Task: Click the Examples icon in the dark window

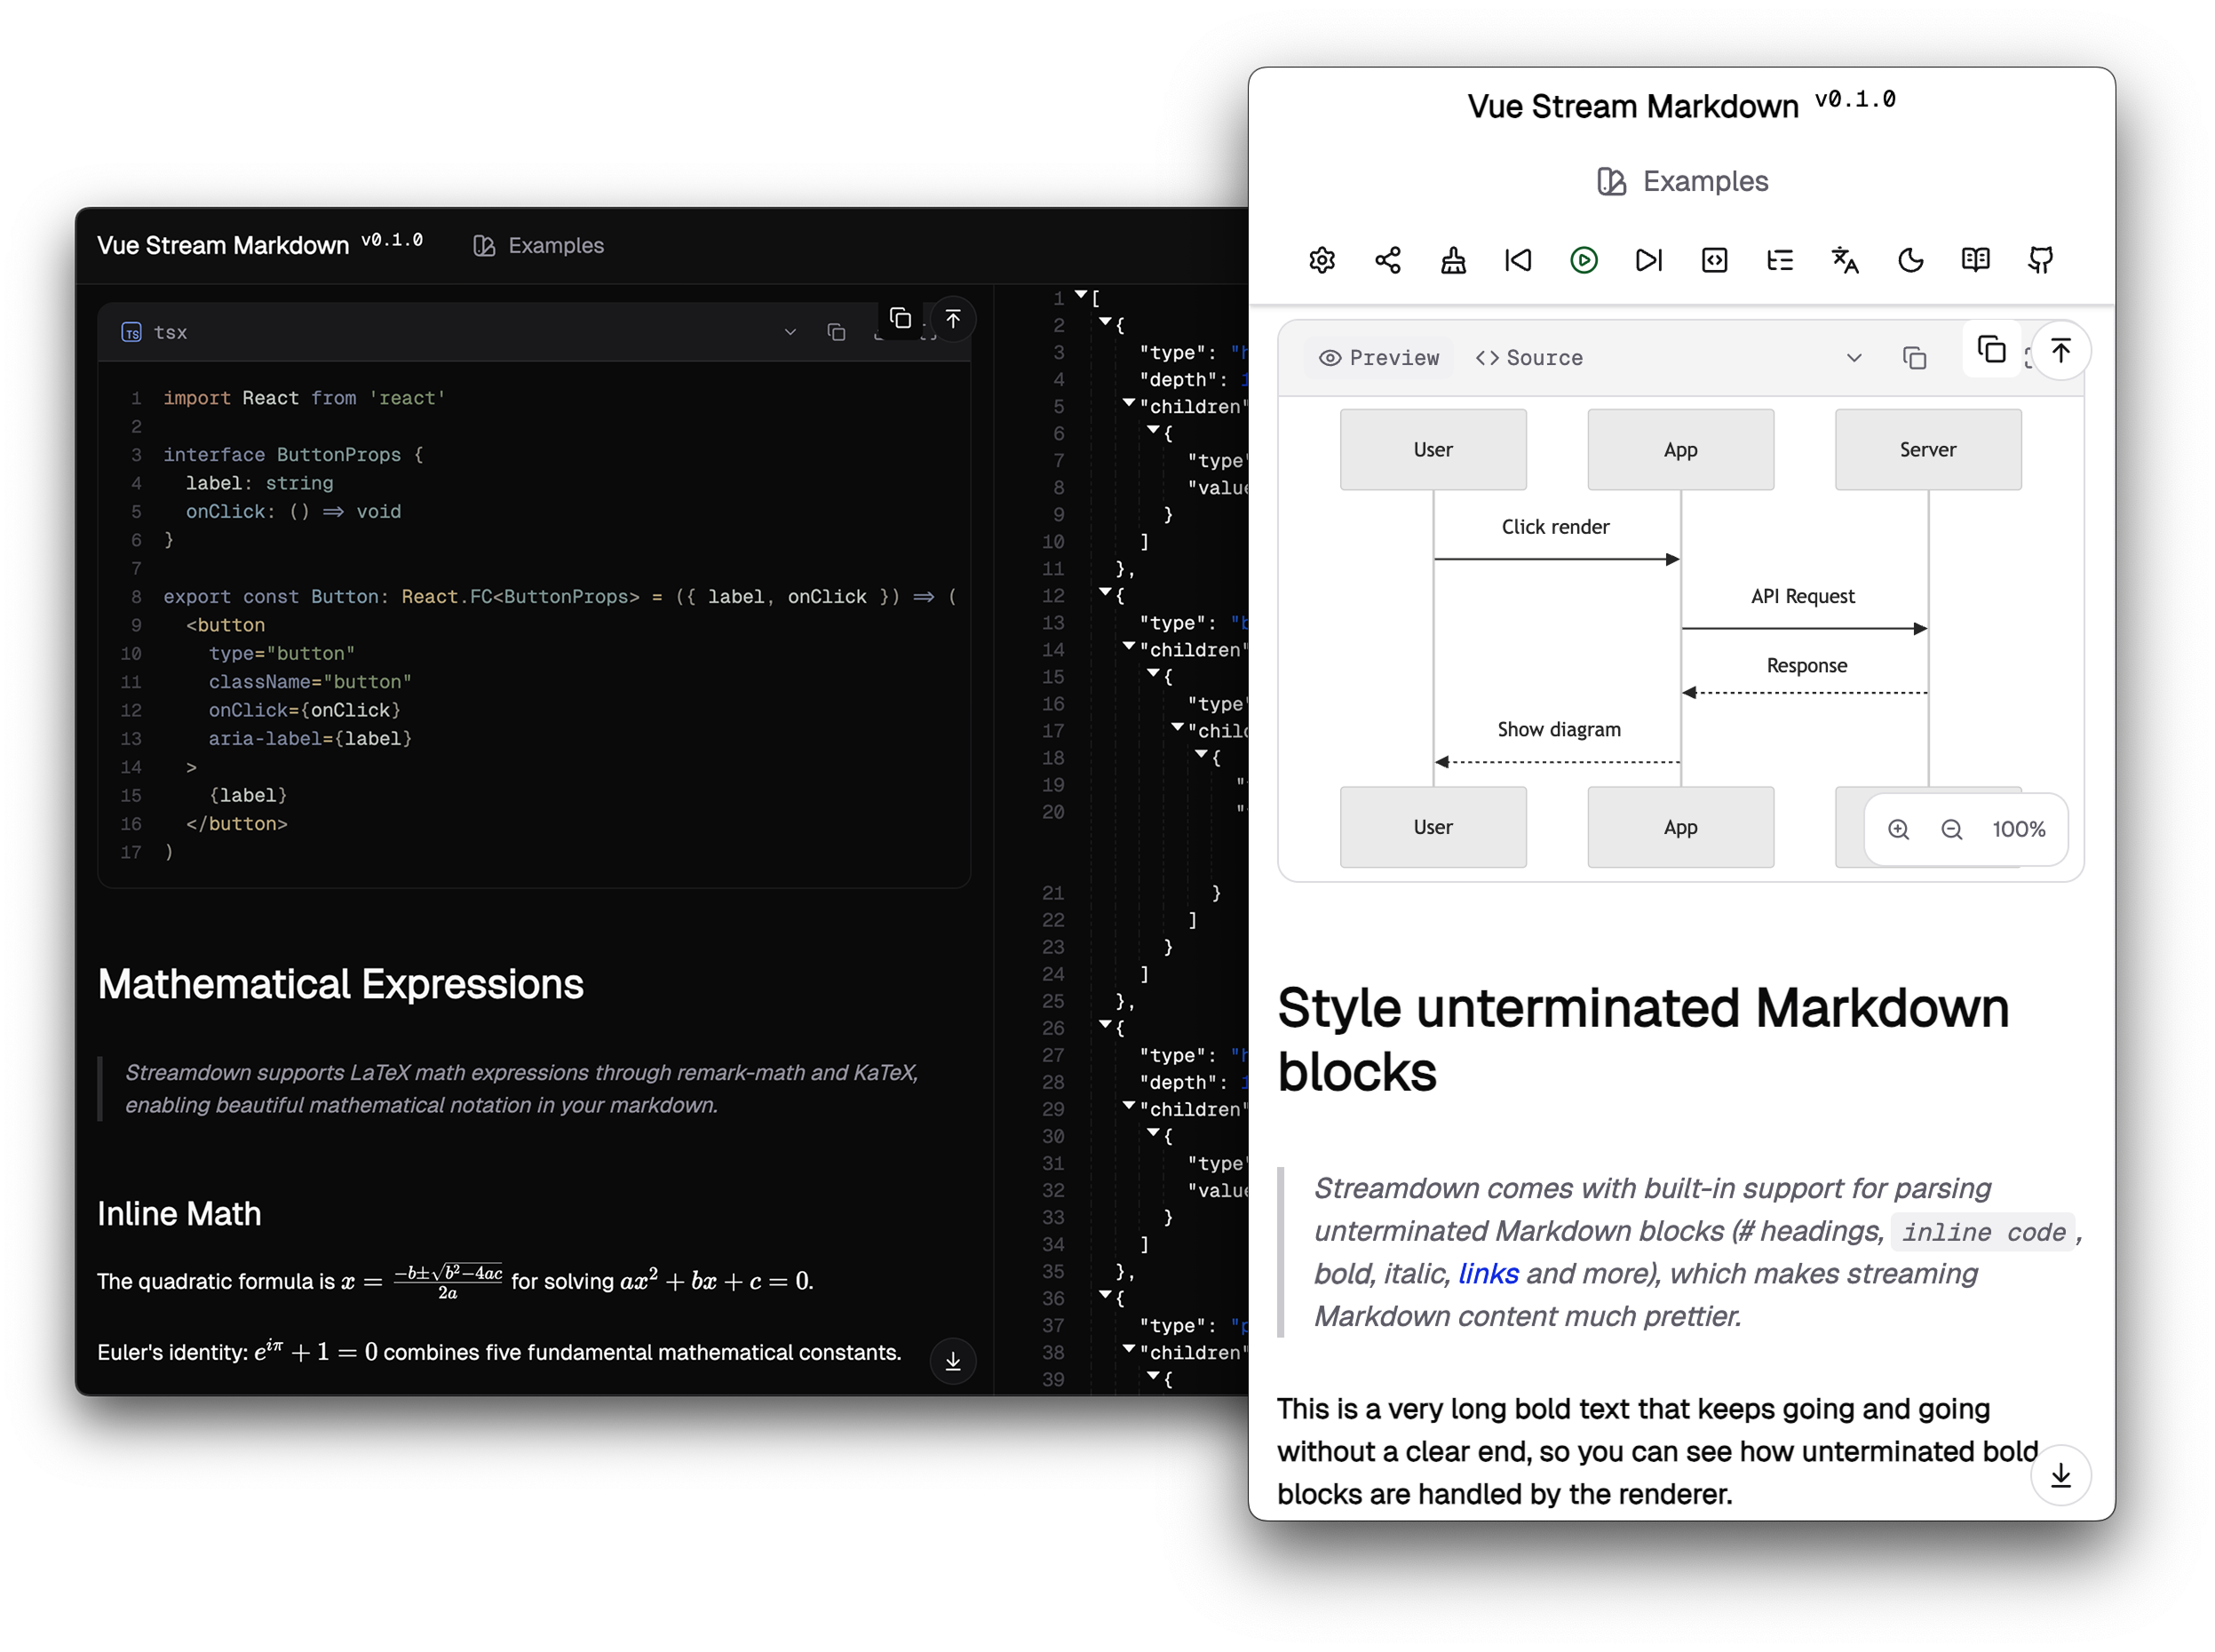Action: coord(484,246)
